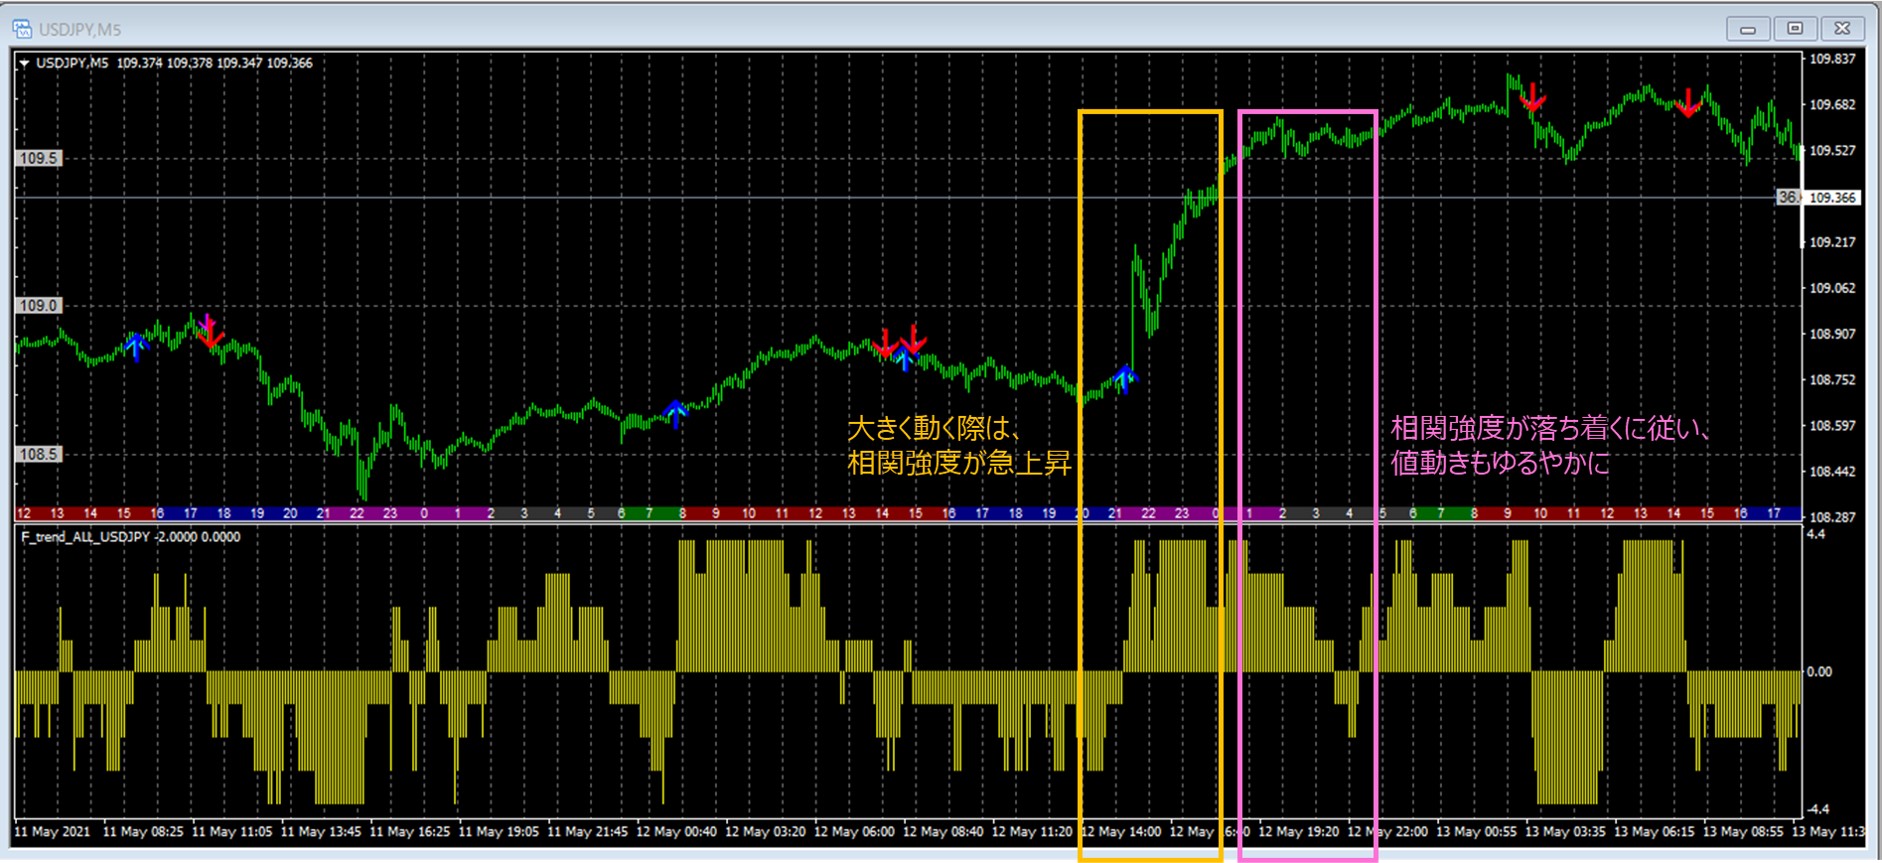Click the 108.907 value on the price scale
Image resolution: width=1882 pixels, height=863 pixels.
[1832, 334]
